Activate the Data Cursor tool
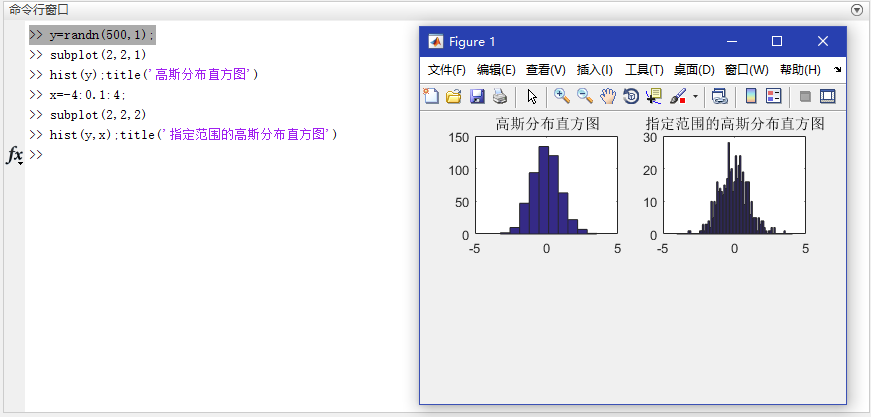Screen dimensions: 871x417 (654, 97)
